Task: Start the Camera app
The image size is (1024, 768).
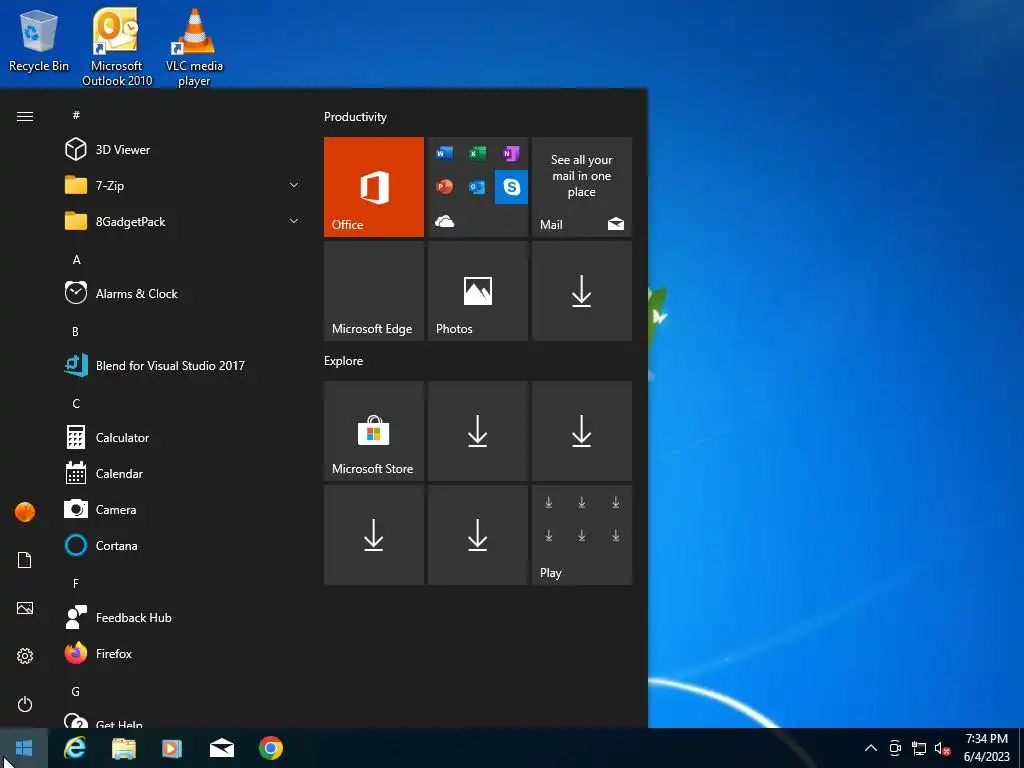Action: pos(183,509)
